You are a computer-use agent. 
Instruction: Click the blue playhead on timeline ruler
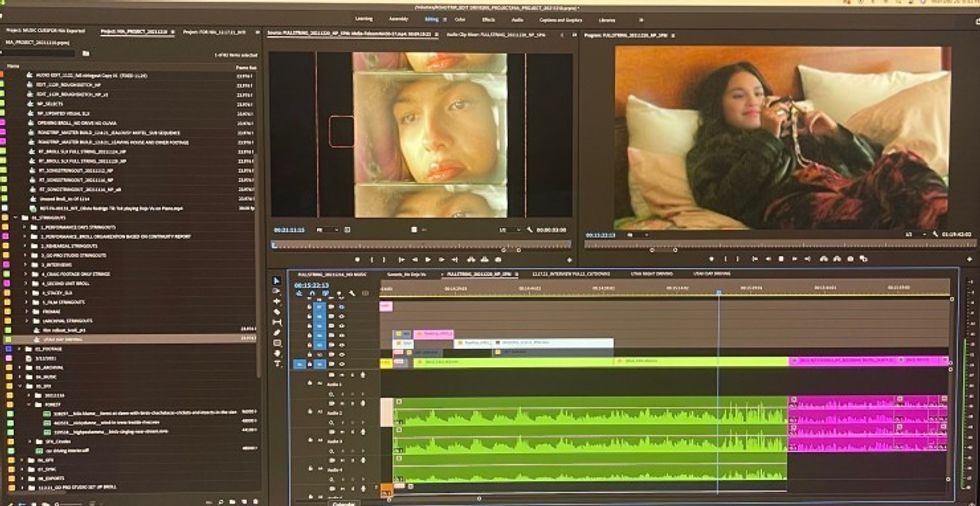(x=718, y=292)
